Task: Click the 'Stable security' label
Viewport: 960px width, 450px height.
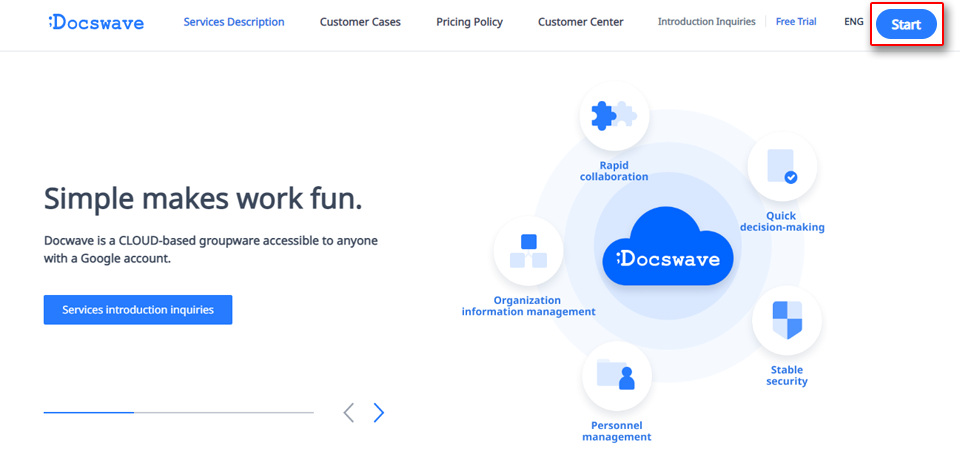Action: [x=787, y=375]
